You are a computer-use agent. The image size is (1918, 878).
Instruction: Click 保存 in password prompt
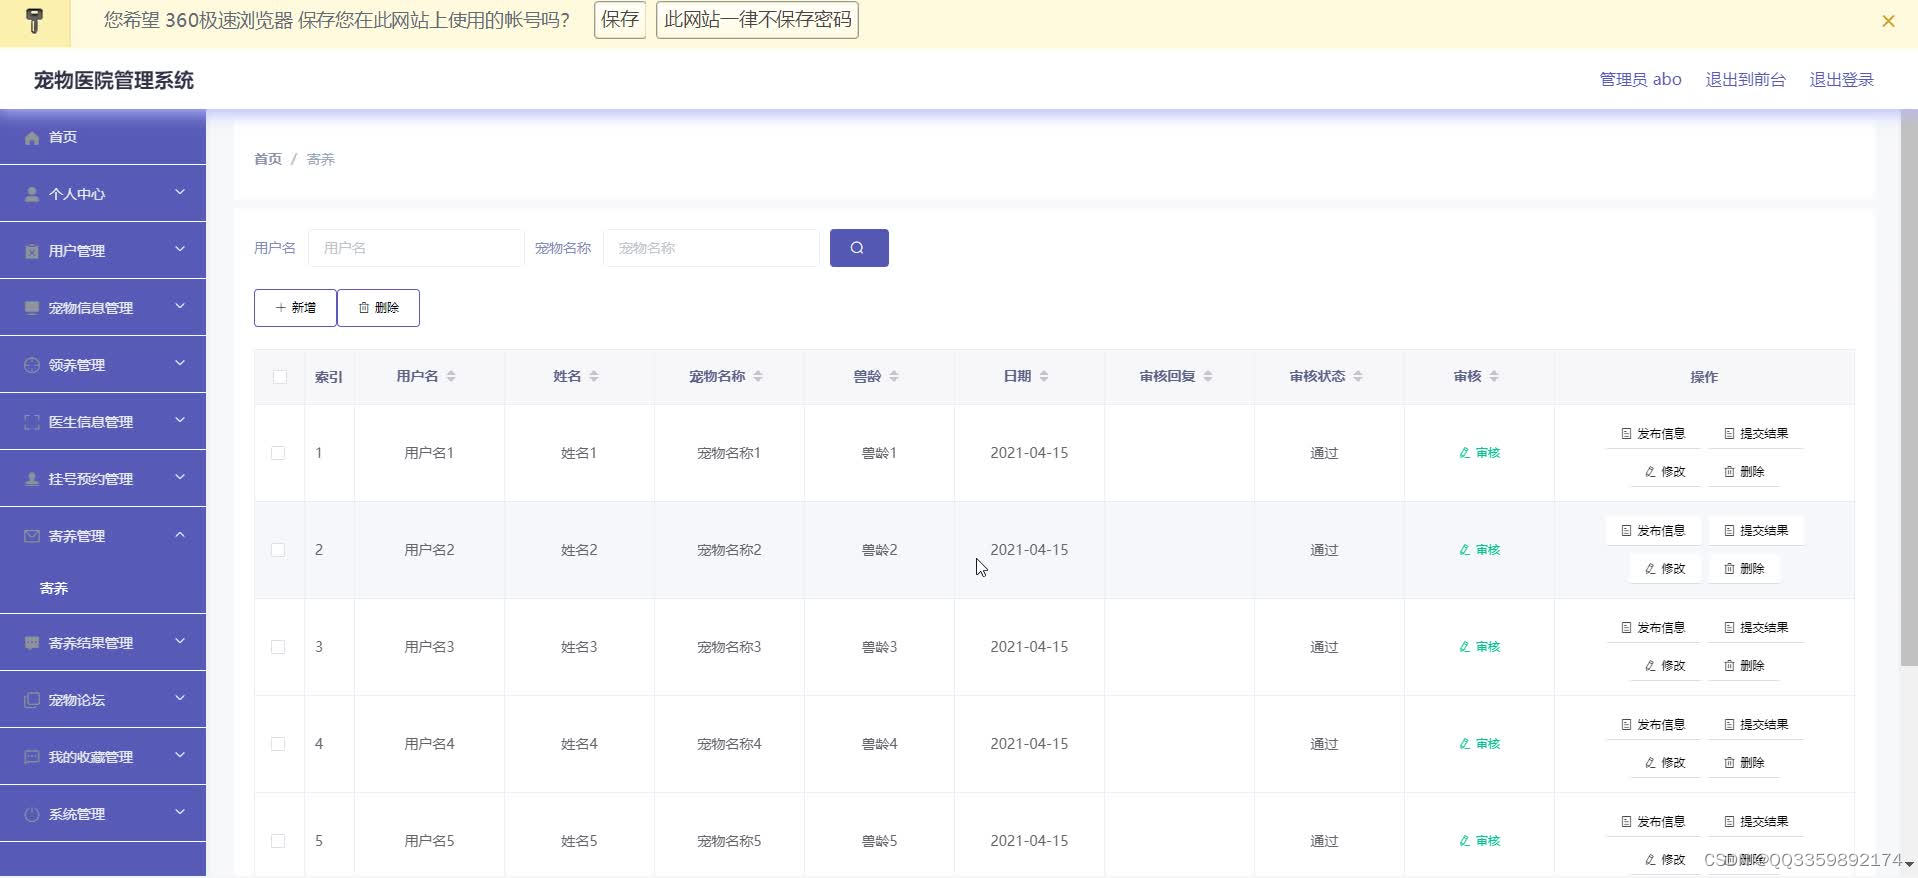620,20
